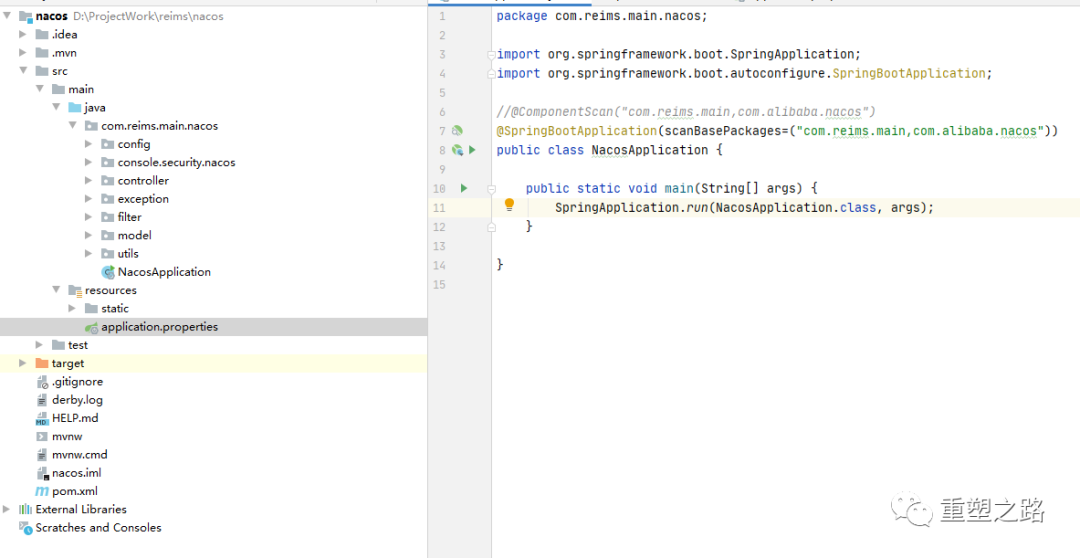Expand the exception package arrow

coord(88,199)
